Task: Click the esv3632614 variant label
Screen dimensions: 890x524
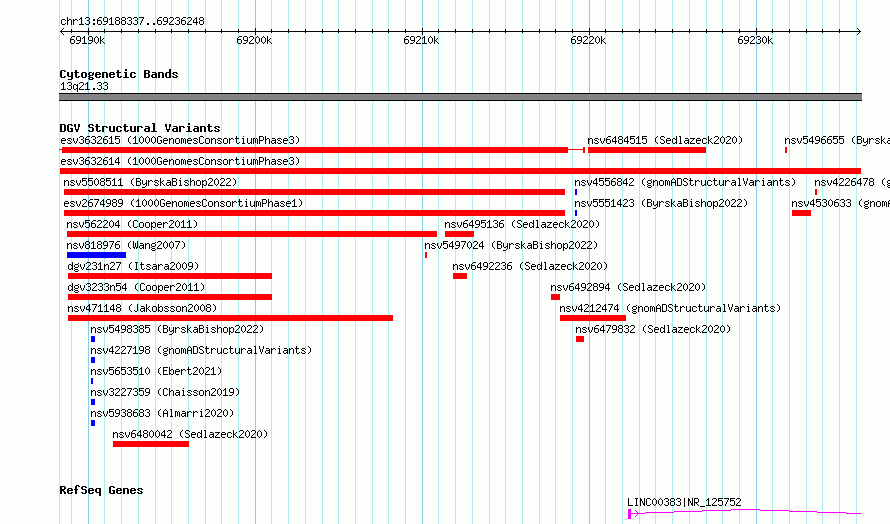Action: [x=180, y=161]
